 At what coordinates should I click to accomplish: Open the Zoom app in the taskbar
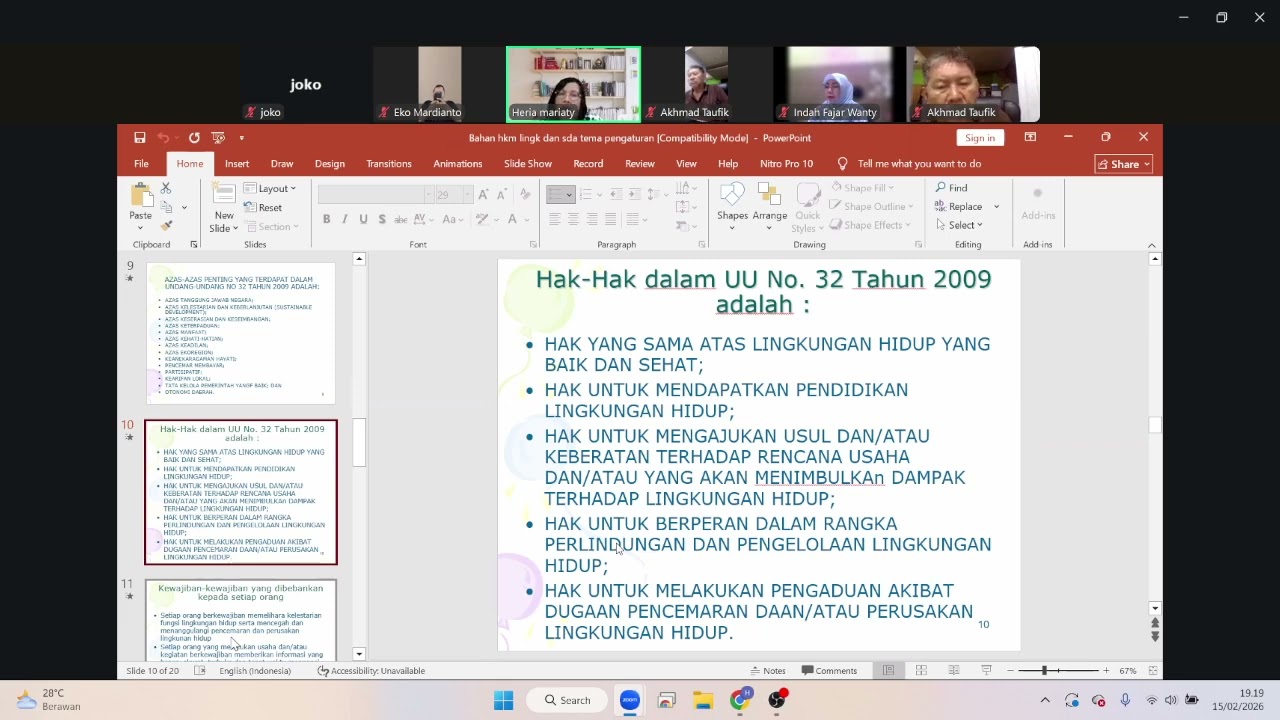[x=629, y=700]
